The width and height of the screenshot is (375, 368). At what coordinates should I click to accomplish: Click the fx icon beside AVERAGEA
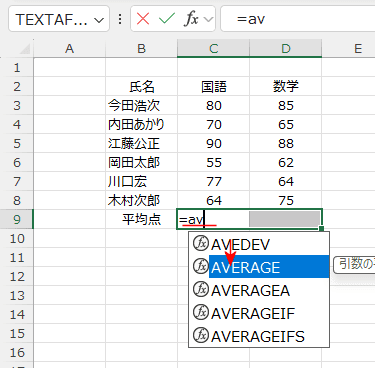(201, 289)
